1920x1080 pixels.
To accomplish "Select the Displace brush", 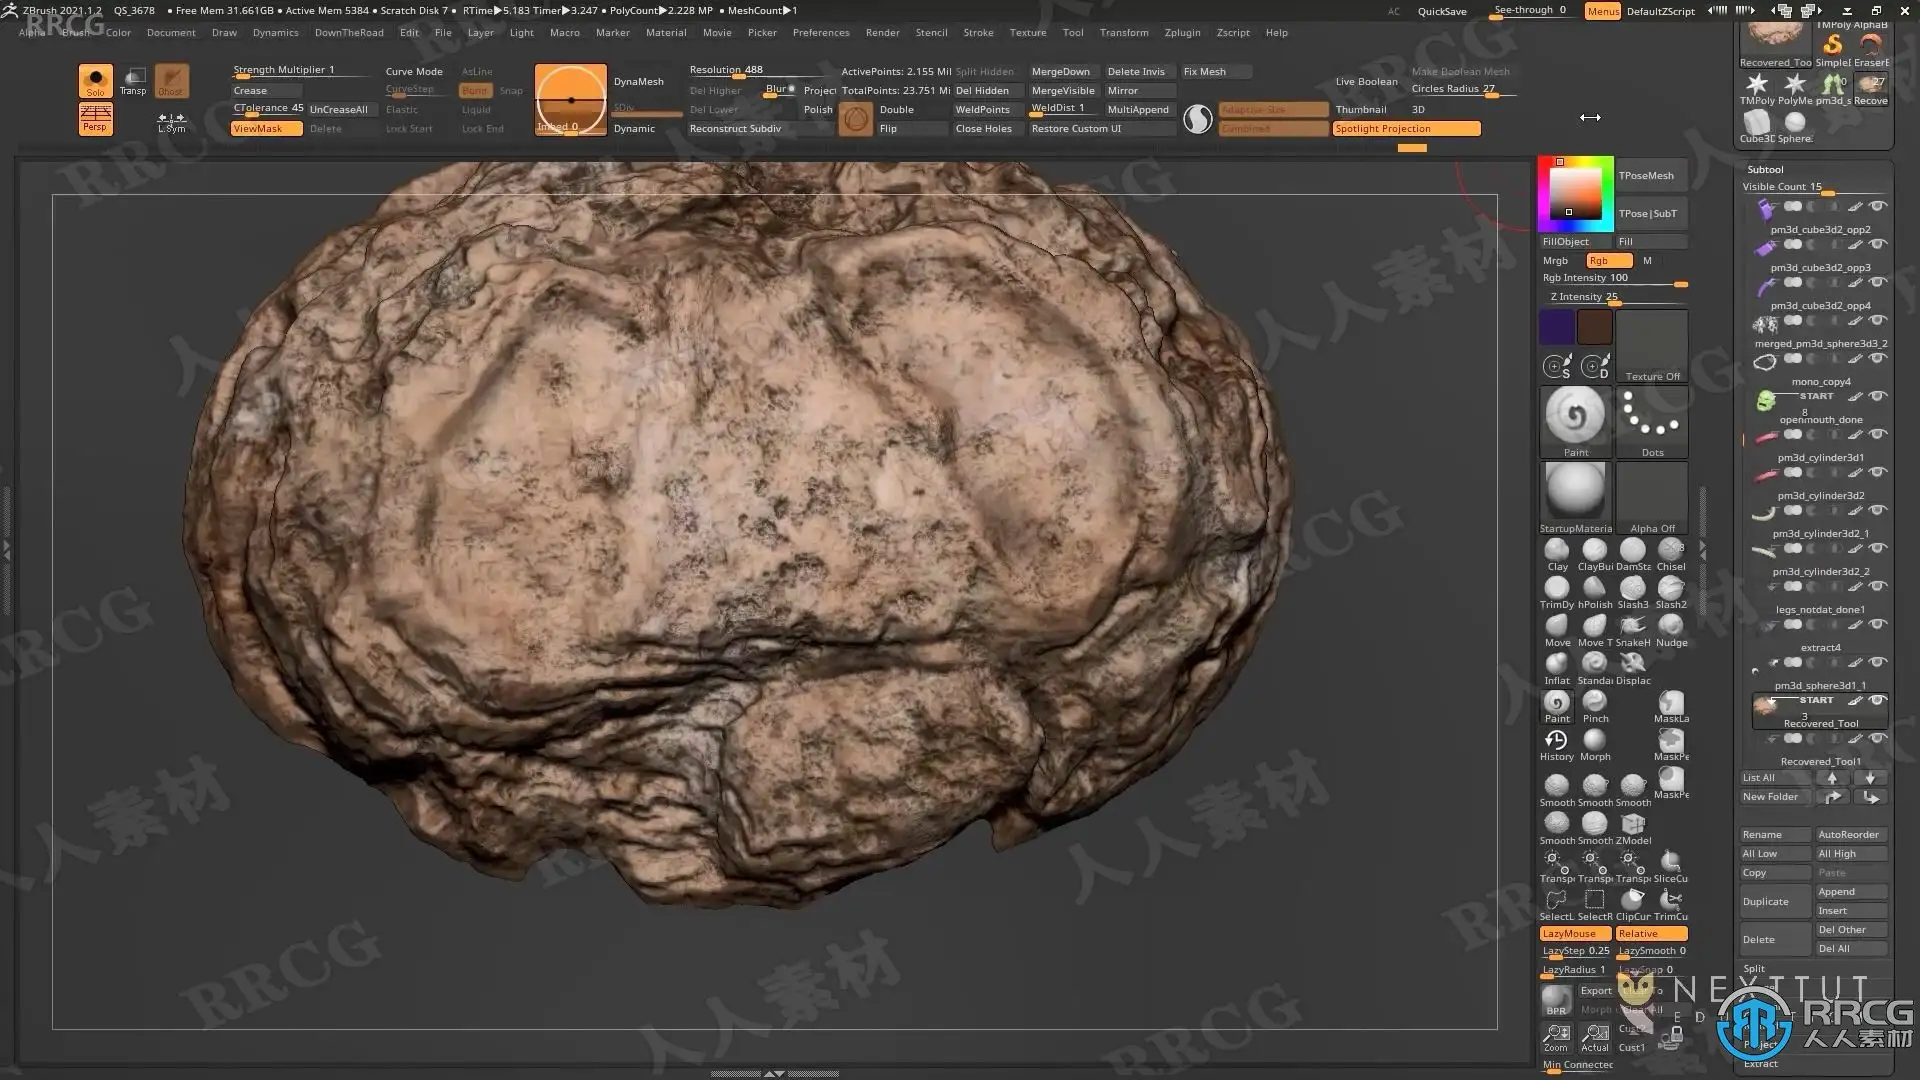I will pos(1633,668).
